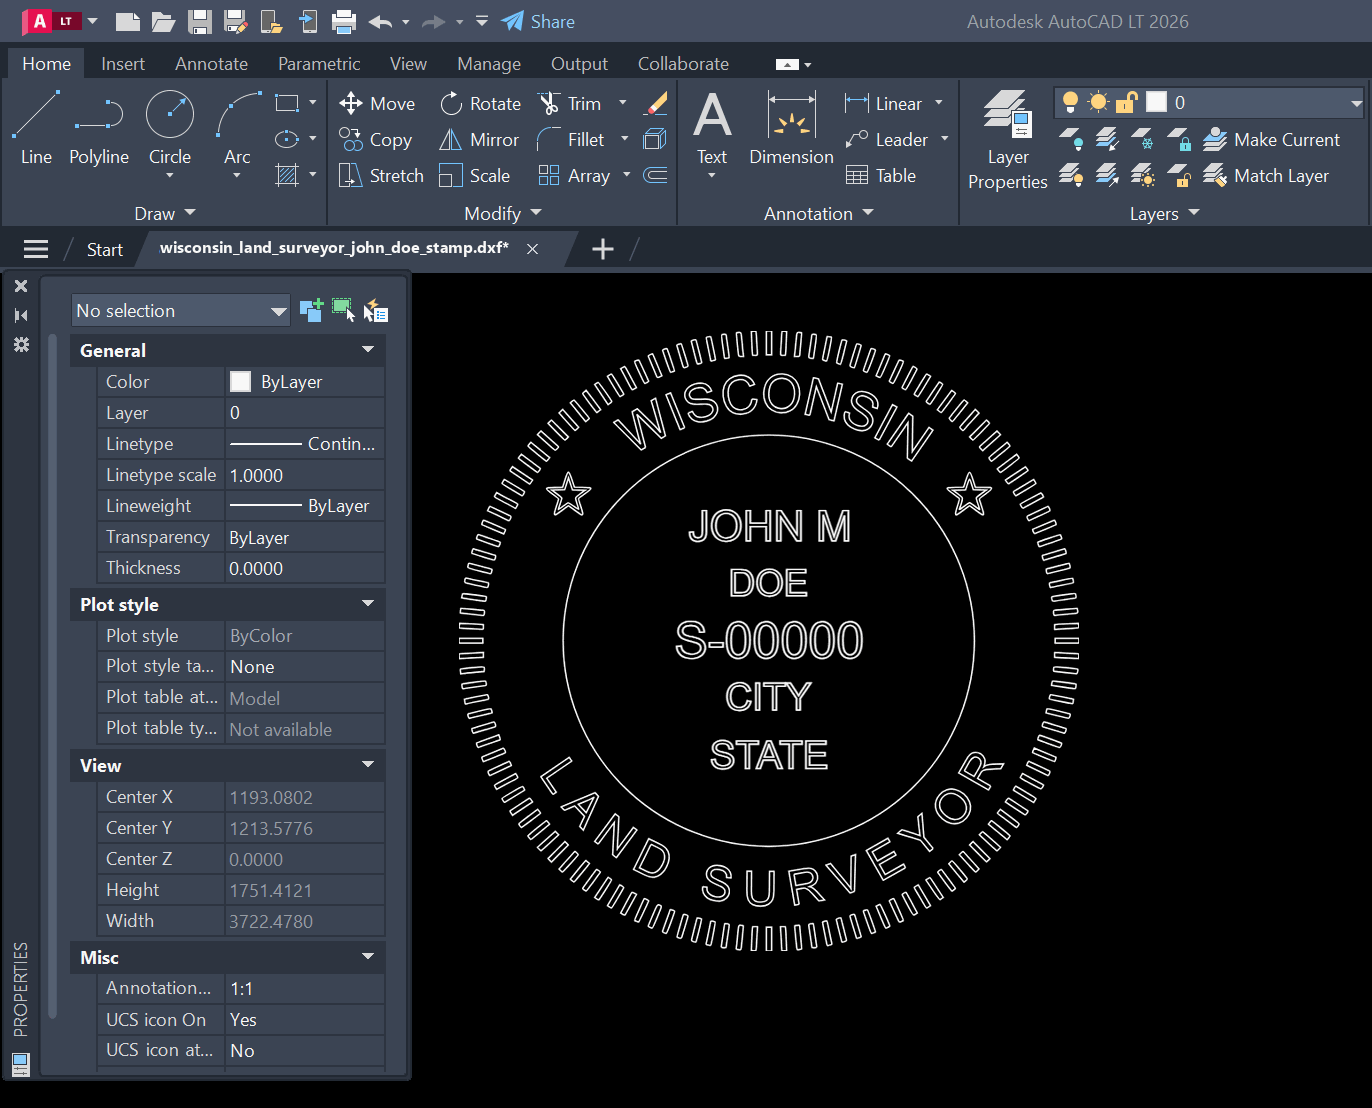Click the Dimension tool

(791, 127)
